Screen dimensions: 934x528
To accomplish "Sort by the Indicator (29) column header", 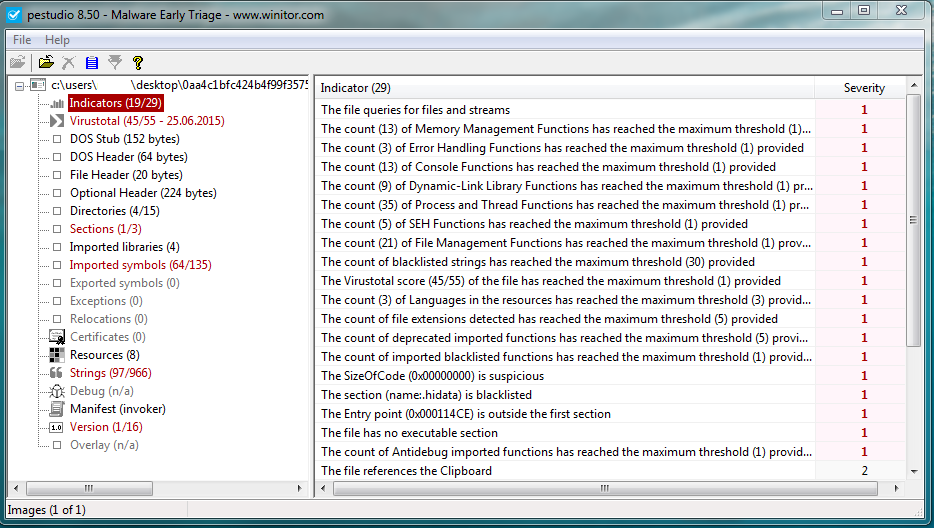I will point(565,88).
